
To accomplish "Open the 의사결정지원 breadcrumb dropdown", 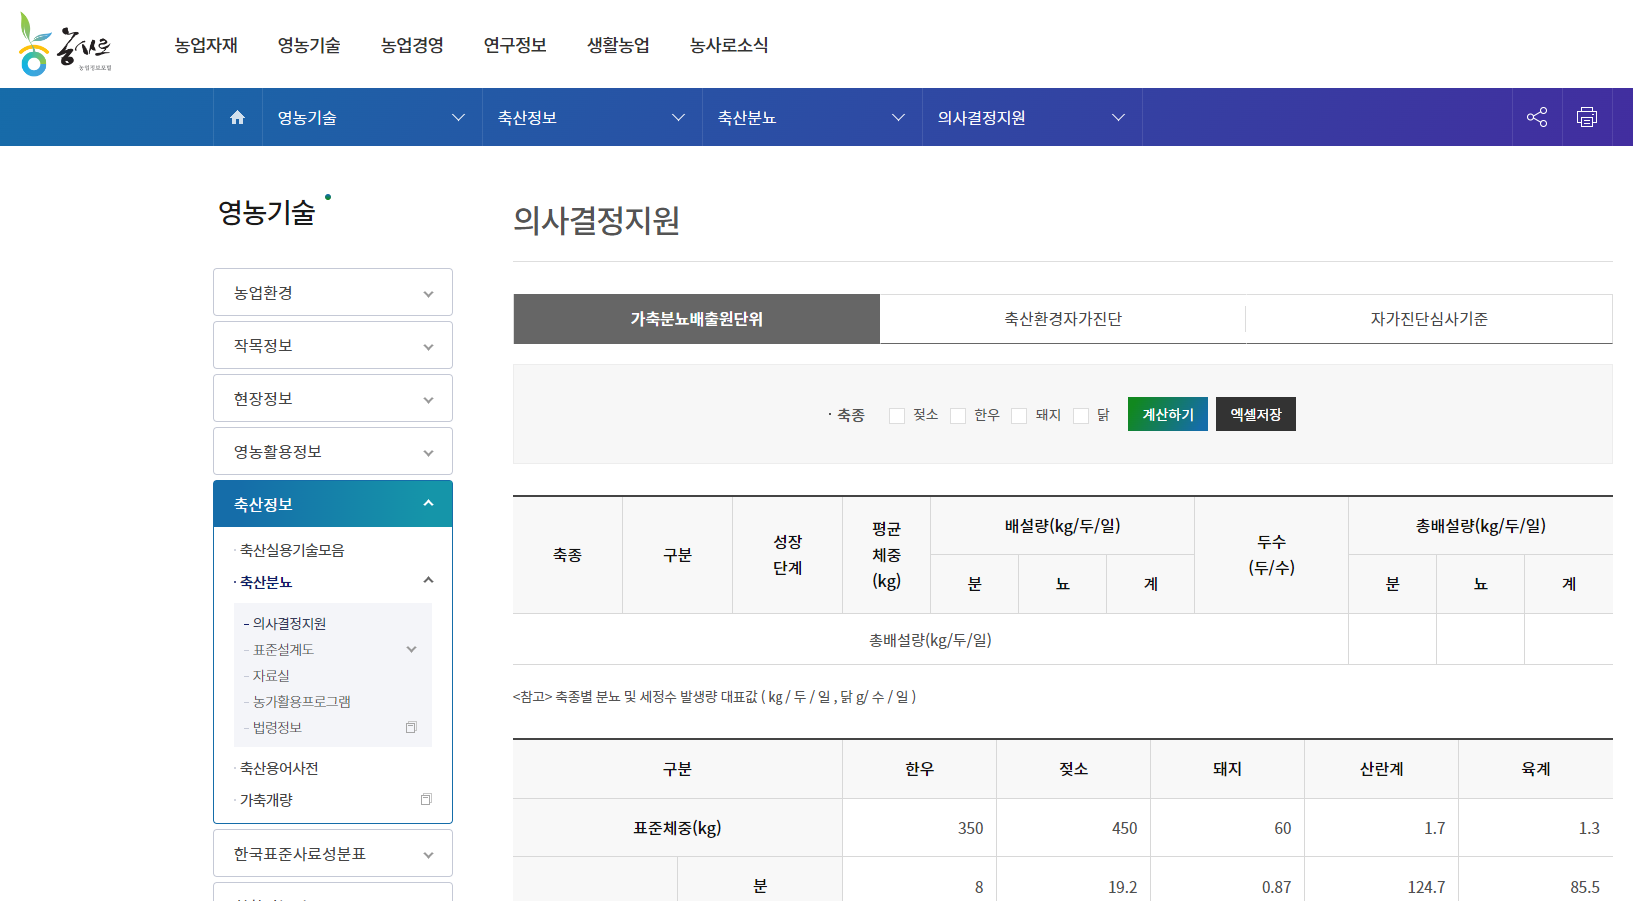I will coord(1032,117).
